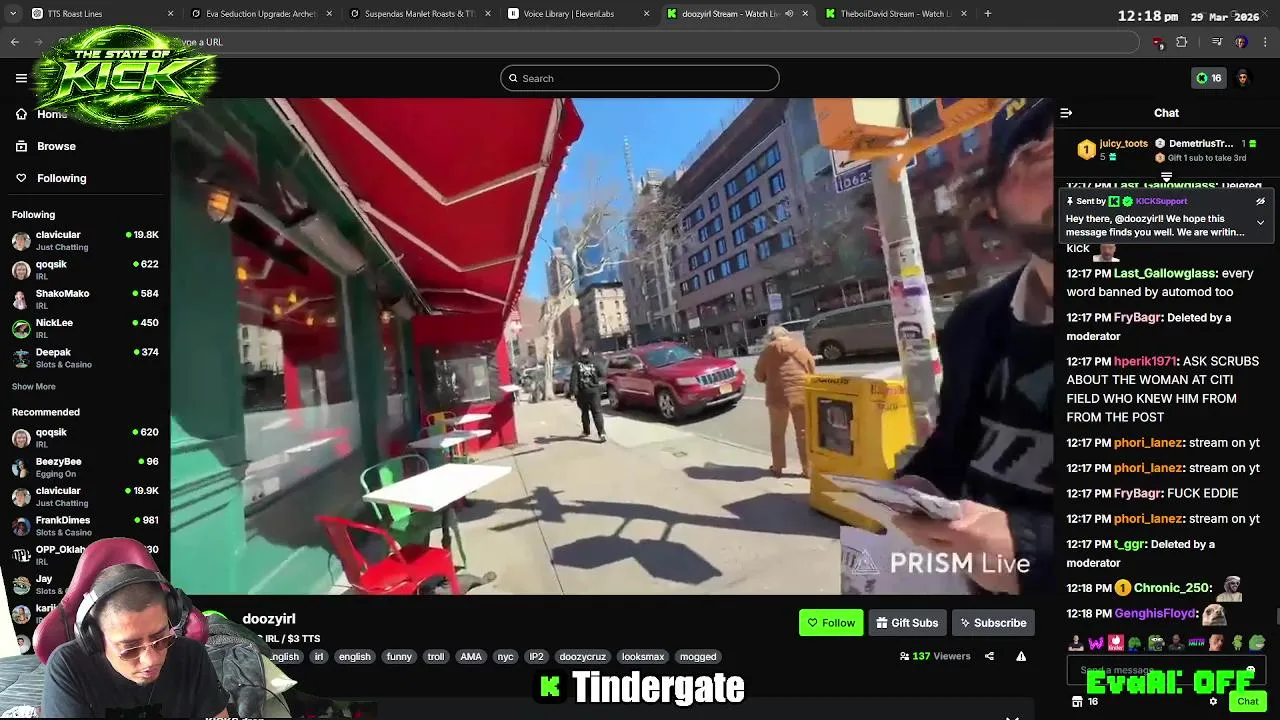
Task: Click the browser media control icon
Action: pos(1217,42)
